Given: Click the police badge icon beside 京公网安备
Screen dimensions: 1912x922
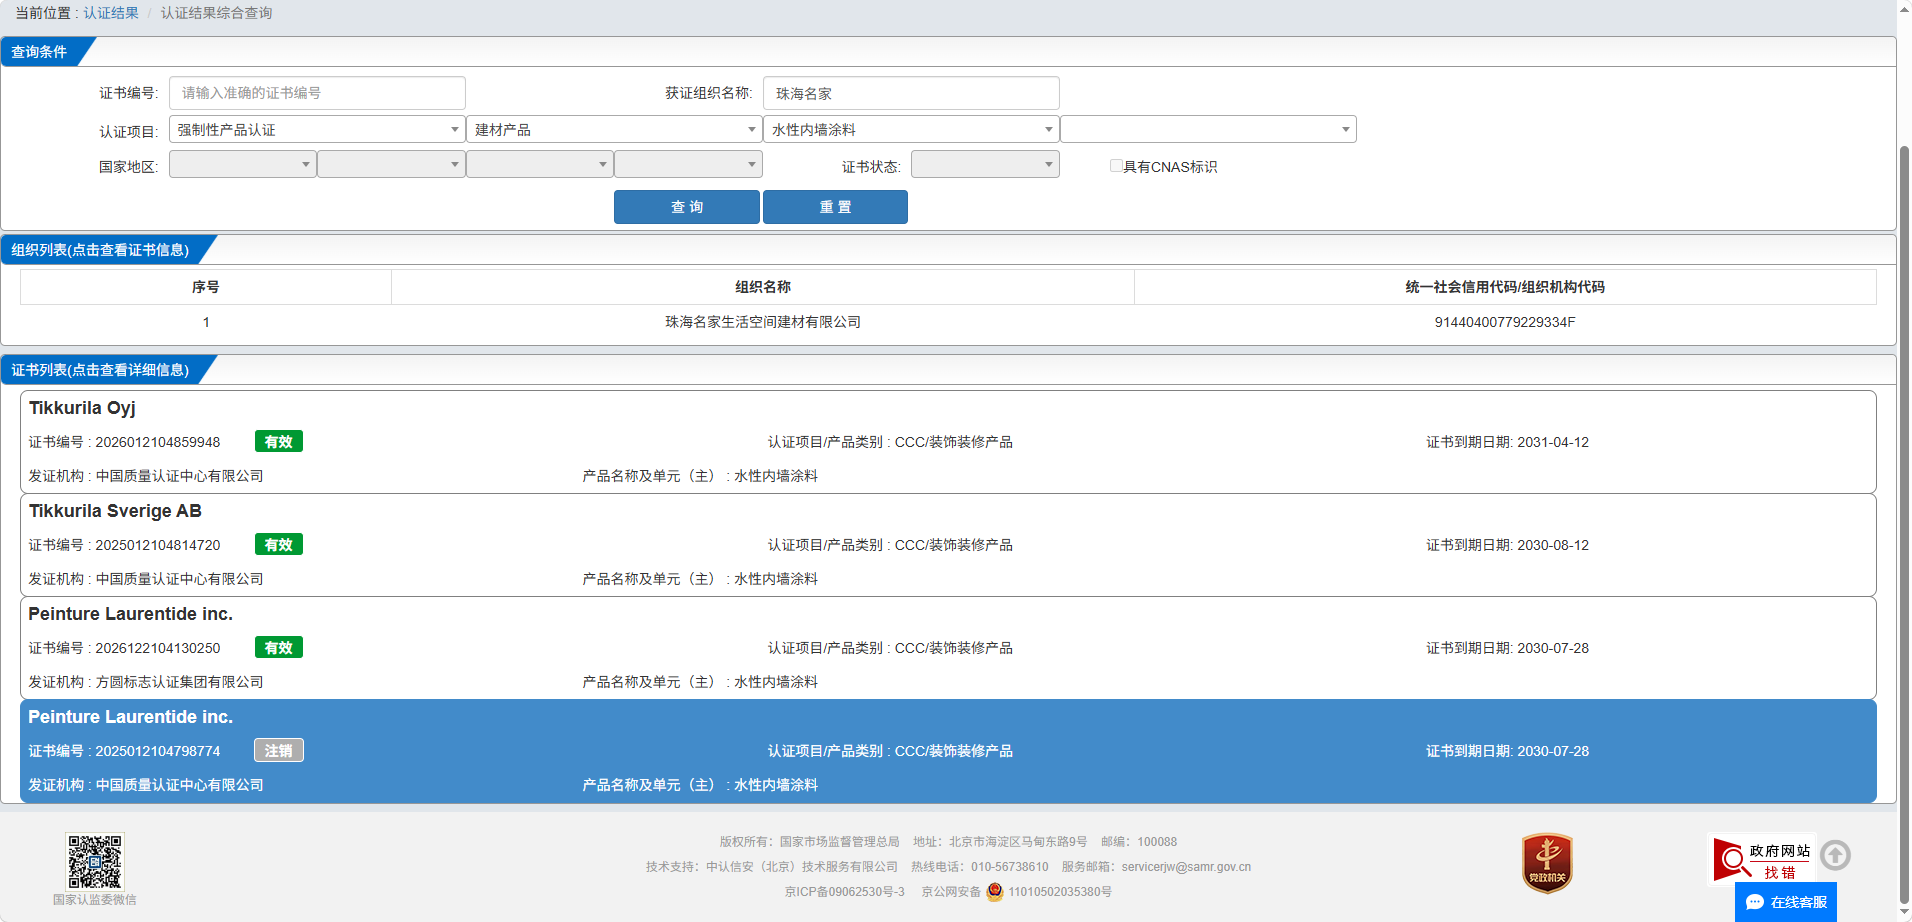Looking at the screenshot, I should [995, 891].
